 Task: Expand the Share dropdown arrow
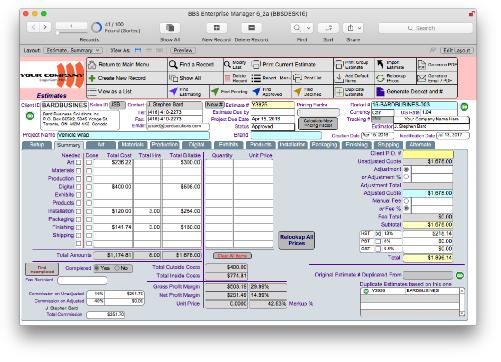(359, 28)
